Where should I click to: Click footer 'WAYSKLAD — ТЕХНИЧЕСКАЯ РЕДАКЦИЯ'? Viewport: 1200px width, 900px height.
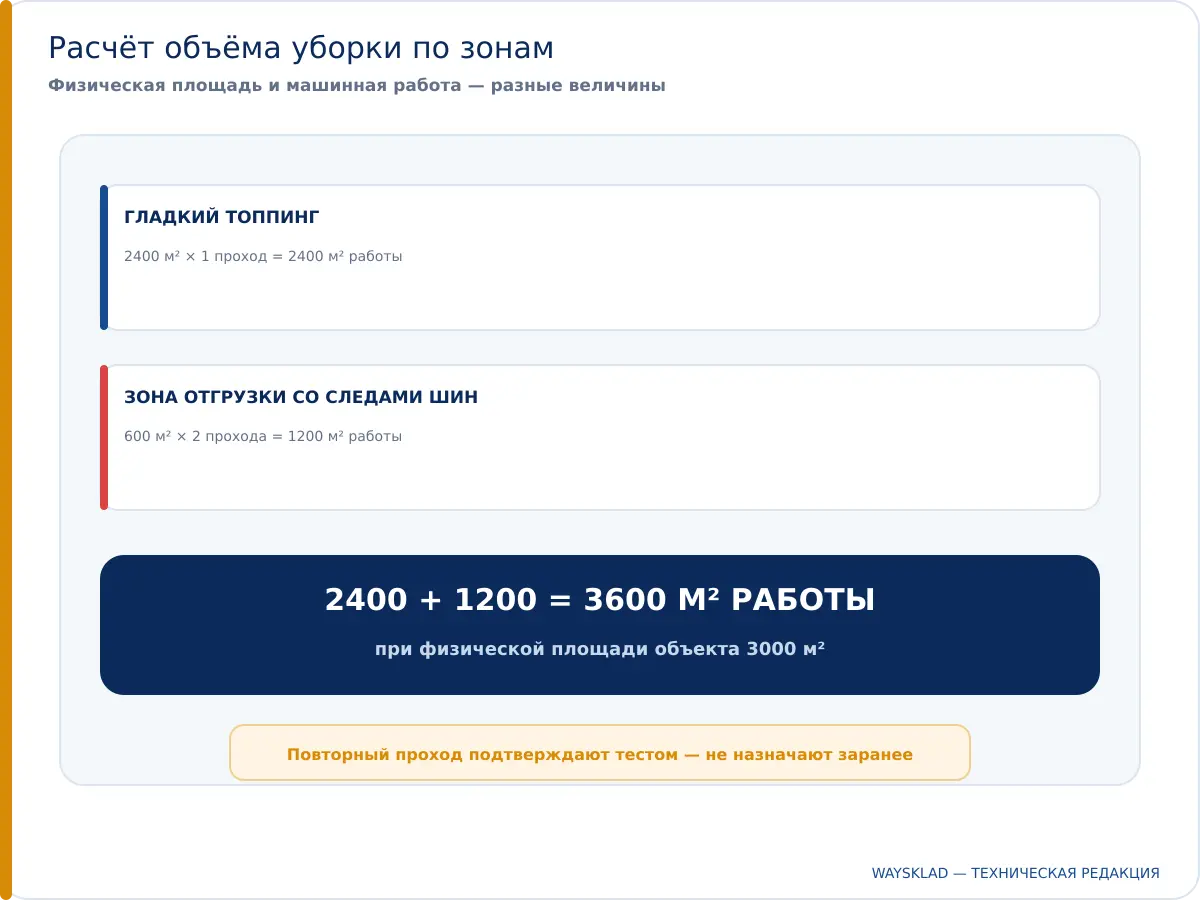tap(1016, 873)
